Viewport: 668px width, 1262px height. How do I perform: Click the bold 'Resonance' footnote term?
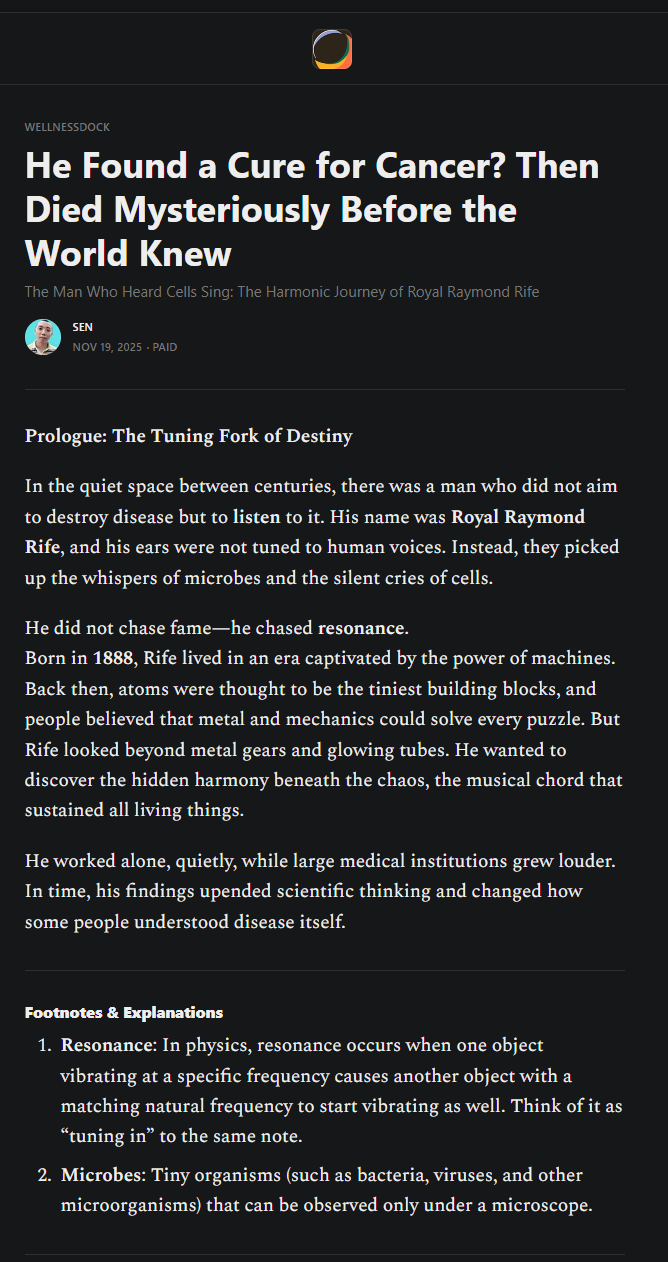[108, 1045]
